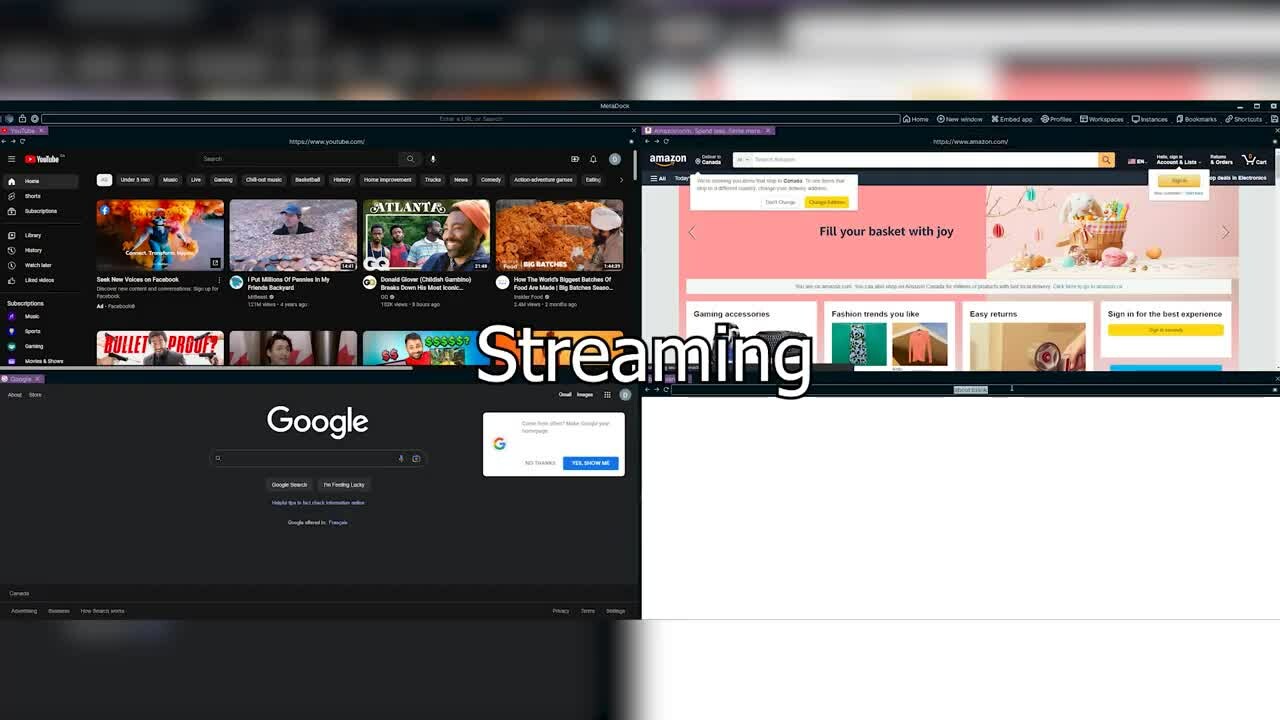1280x720 pixels.
Task: Open YouTube notifications bell
Action: pos(593,159)
